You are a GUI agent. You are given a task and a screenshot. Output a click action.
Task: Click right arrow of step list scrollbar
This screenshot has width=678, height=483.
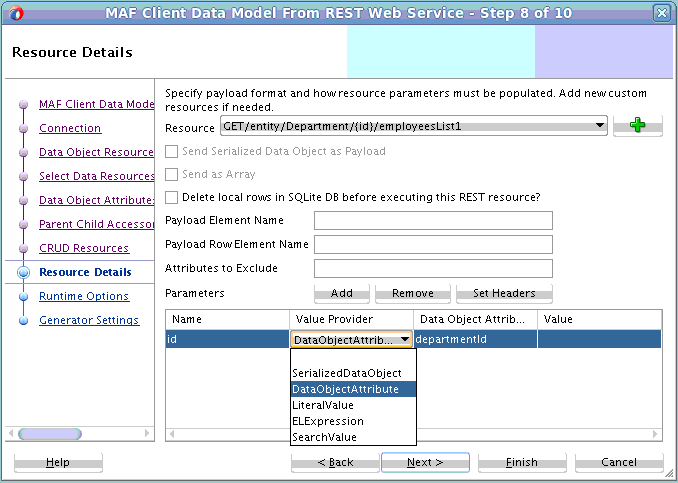click(x=147, y=433)
